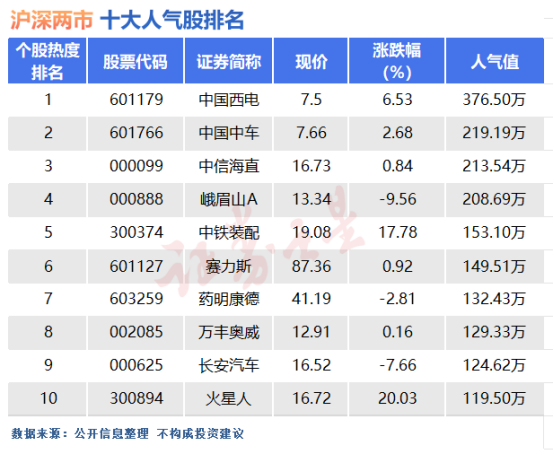Click the 长安汽车 name cell

point(229,366)
